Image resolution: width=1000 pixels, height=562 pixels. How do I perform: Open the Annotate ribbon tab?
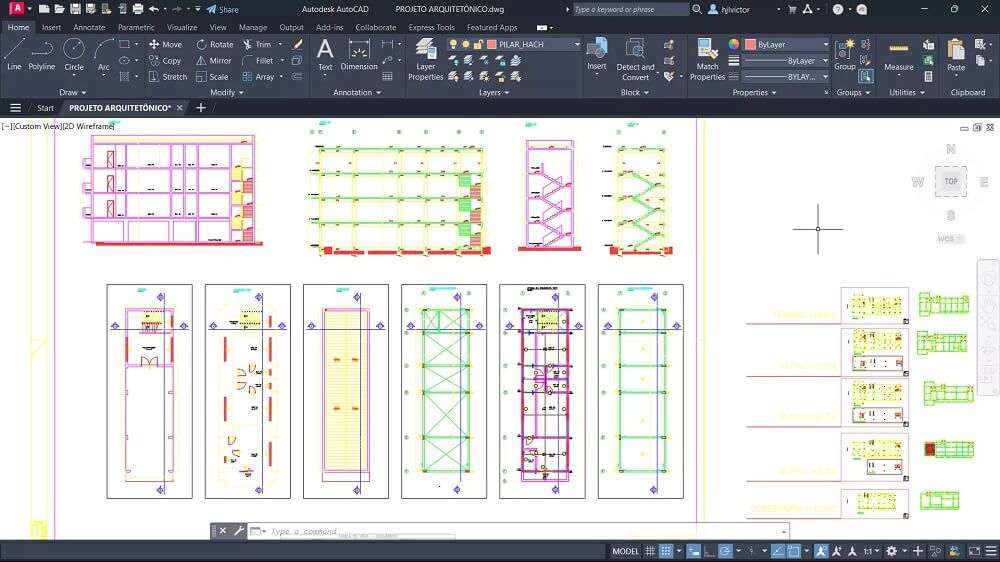pyautogui.click(x=89, y=27)
